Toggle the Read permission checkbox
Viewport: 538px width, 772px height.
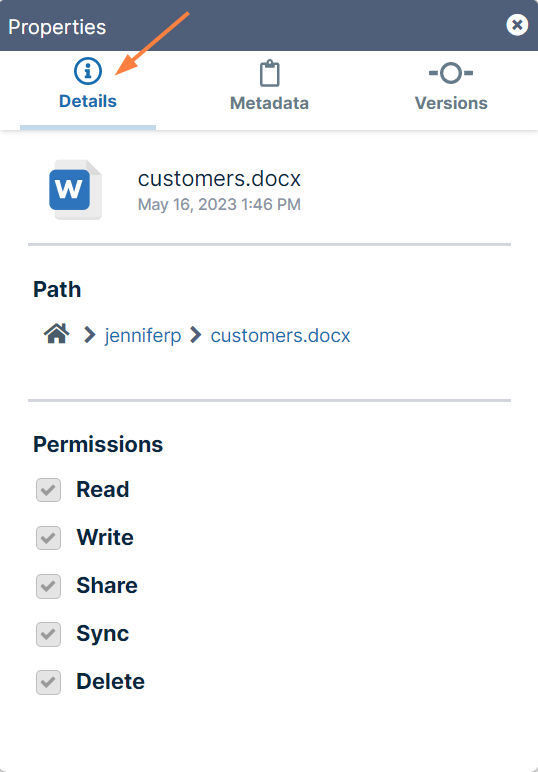click(x=48, y=490)
